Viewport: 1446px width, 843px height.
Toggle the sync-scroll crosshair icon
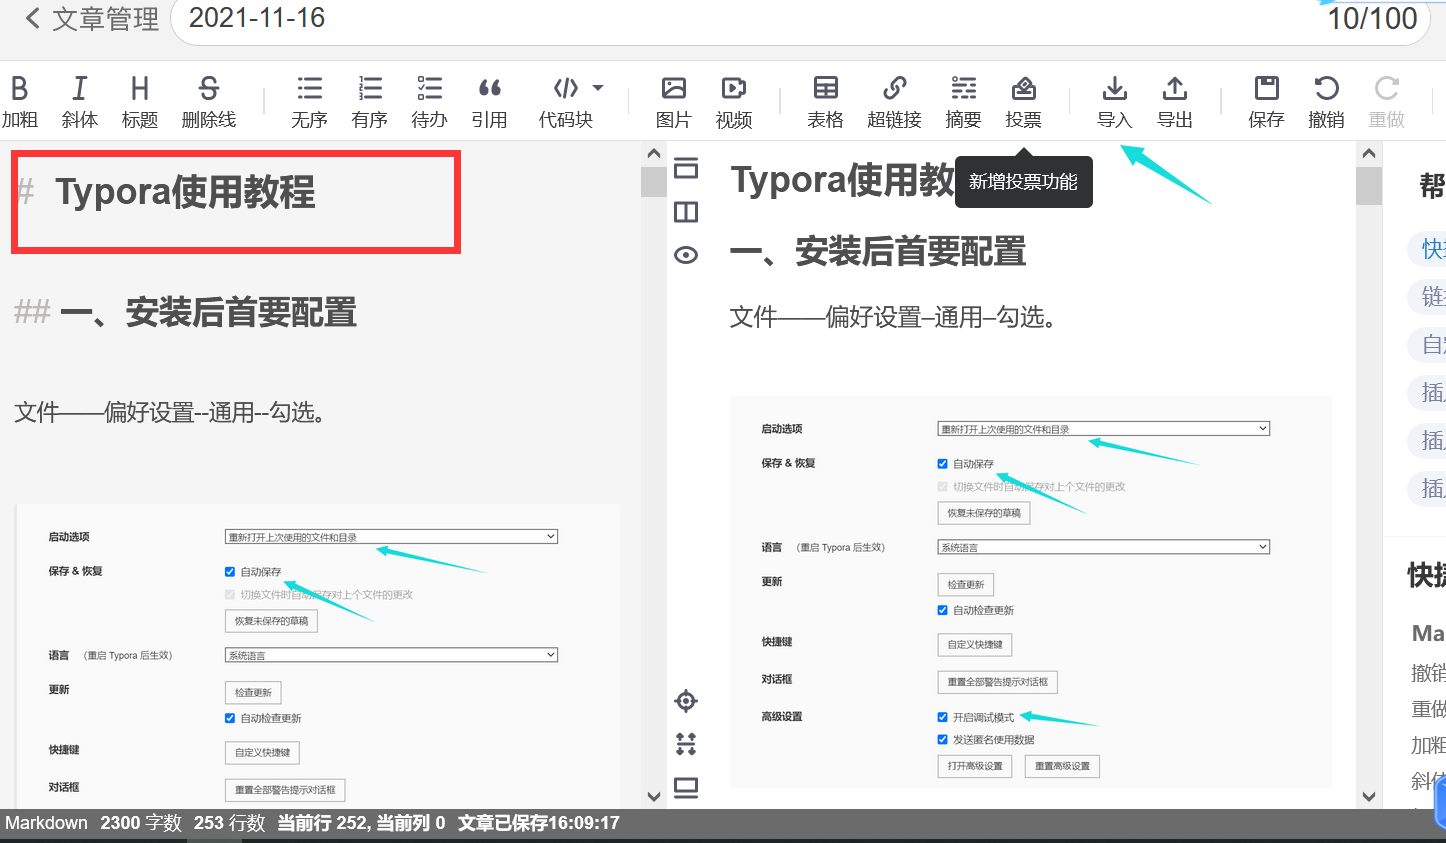coord(686,701)
